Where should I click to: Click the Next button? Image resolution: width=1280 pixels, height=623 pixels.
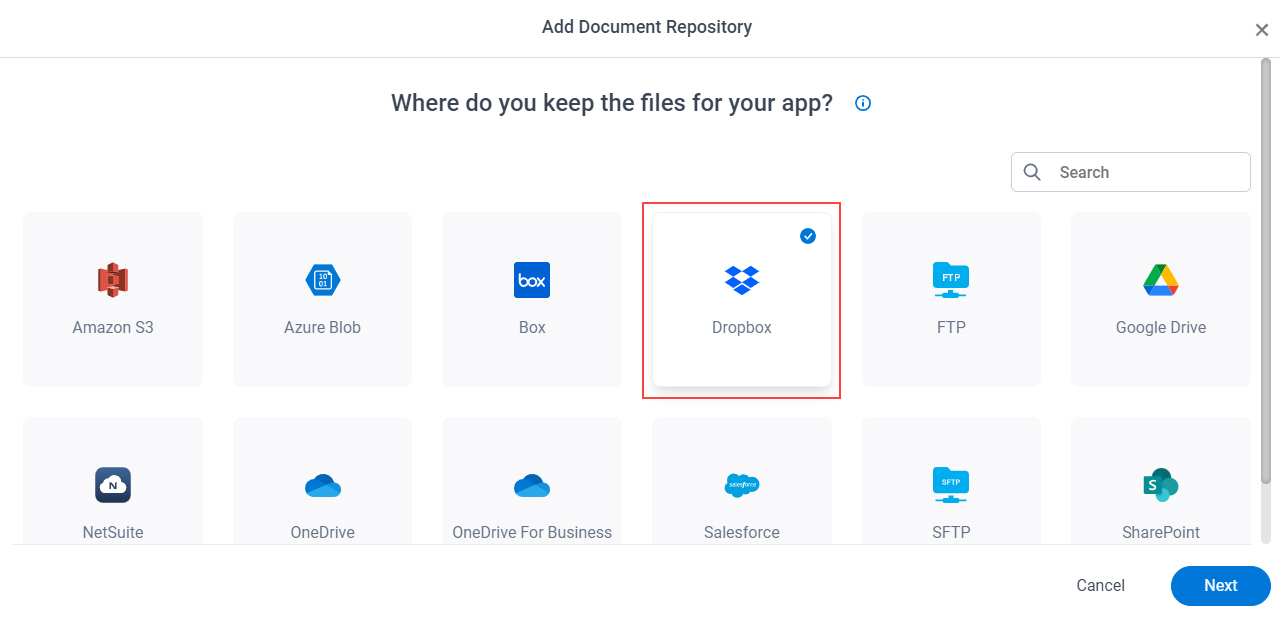1221,586
